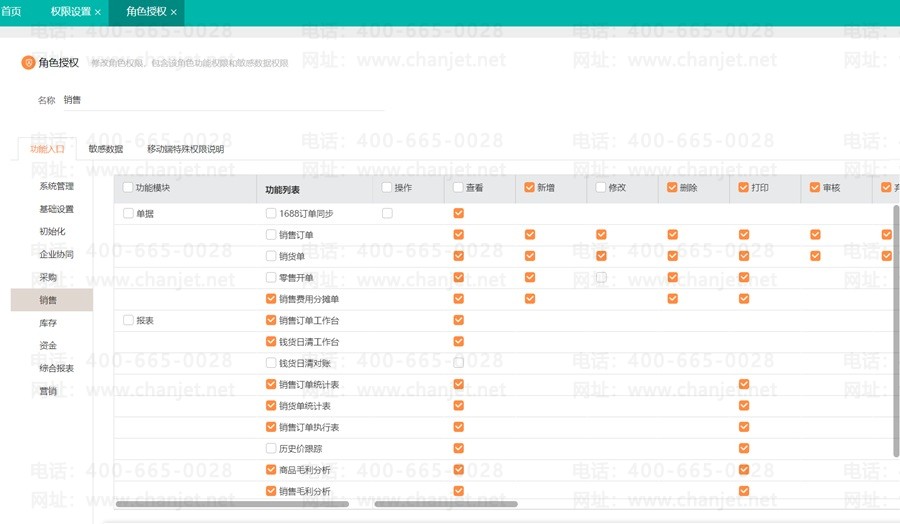This screenshot has width=900, height=524.
Task: Check the 历史价跟踪 function checkbox
Action: (x=271, y=448)
